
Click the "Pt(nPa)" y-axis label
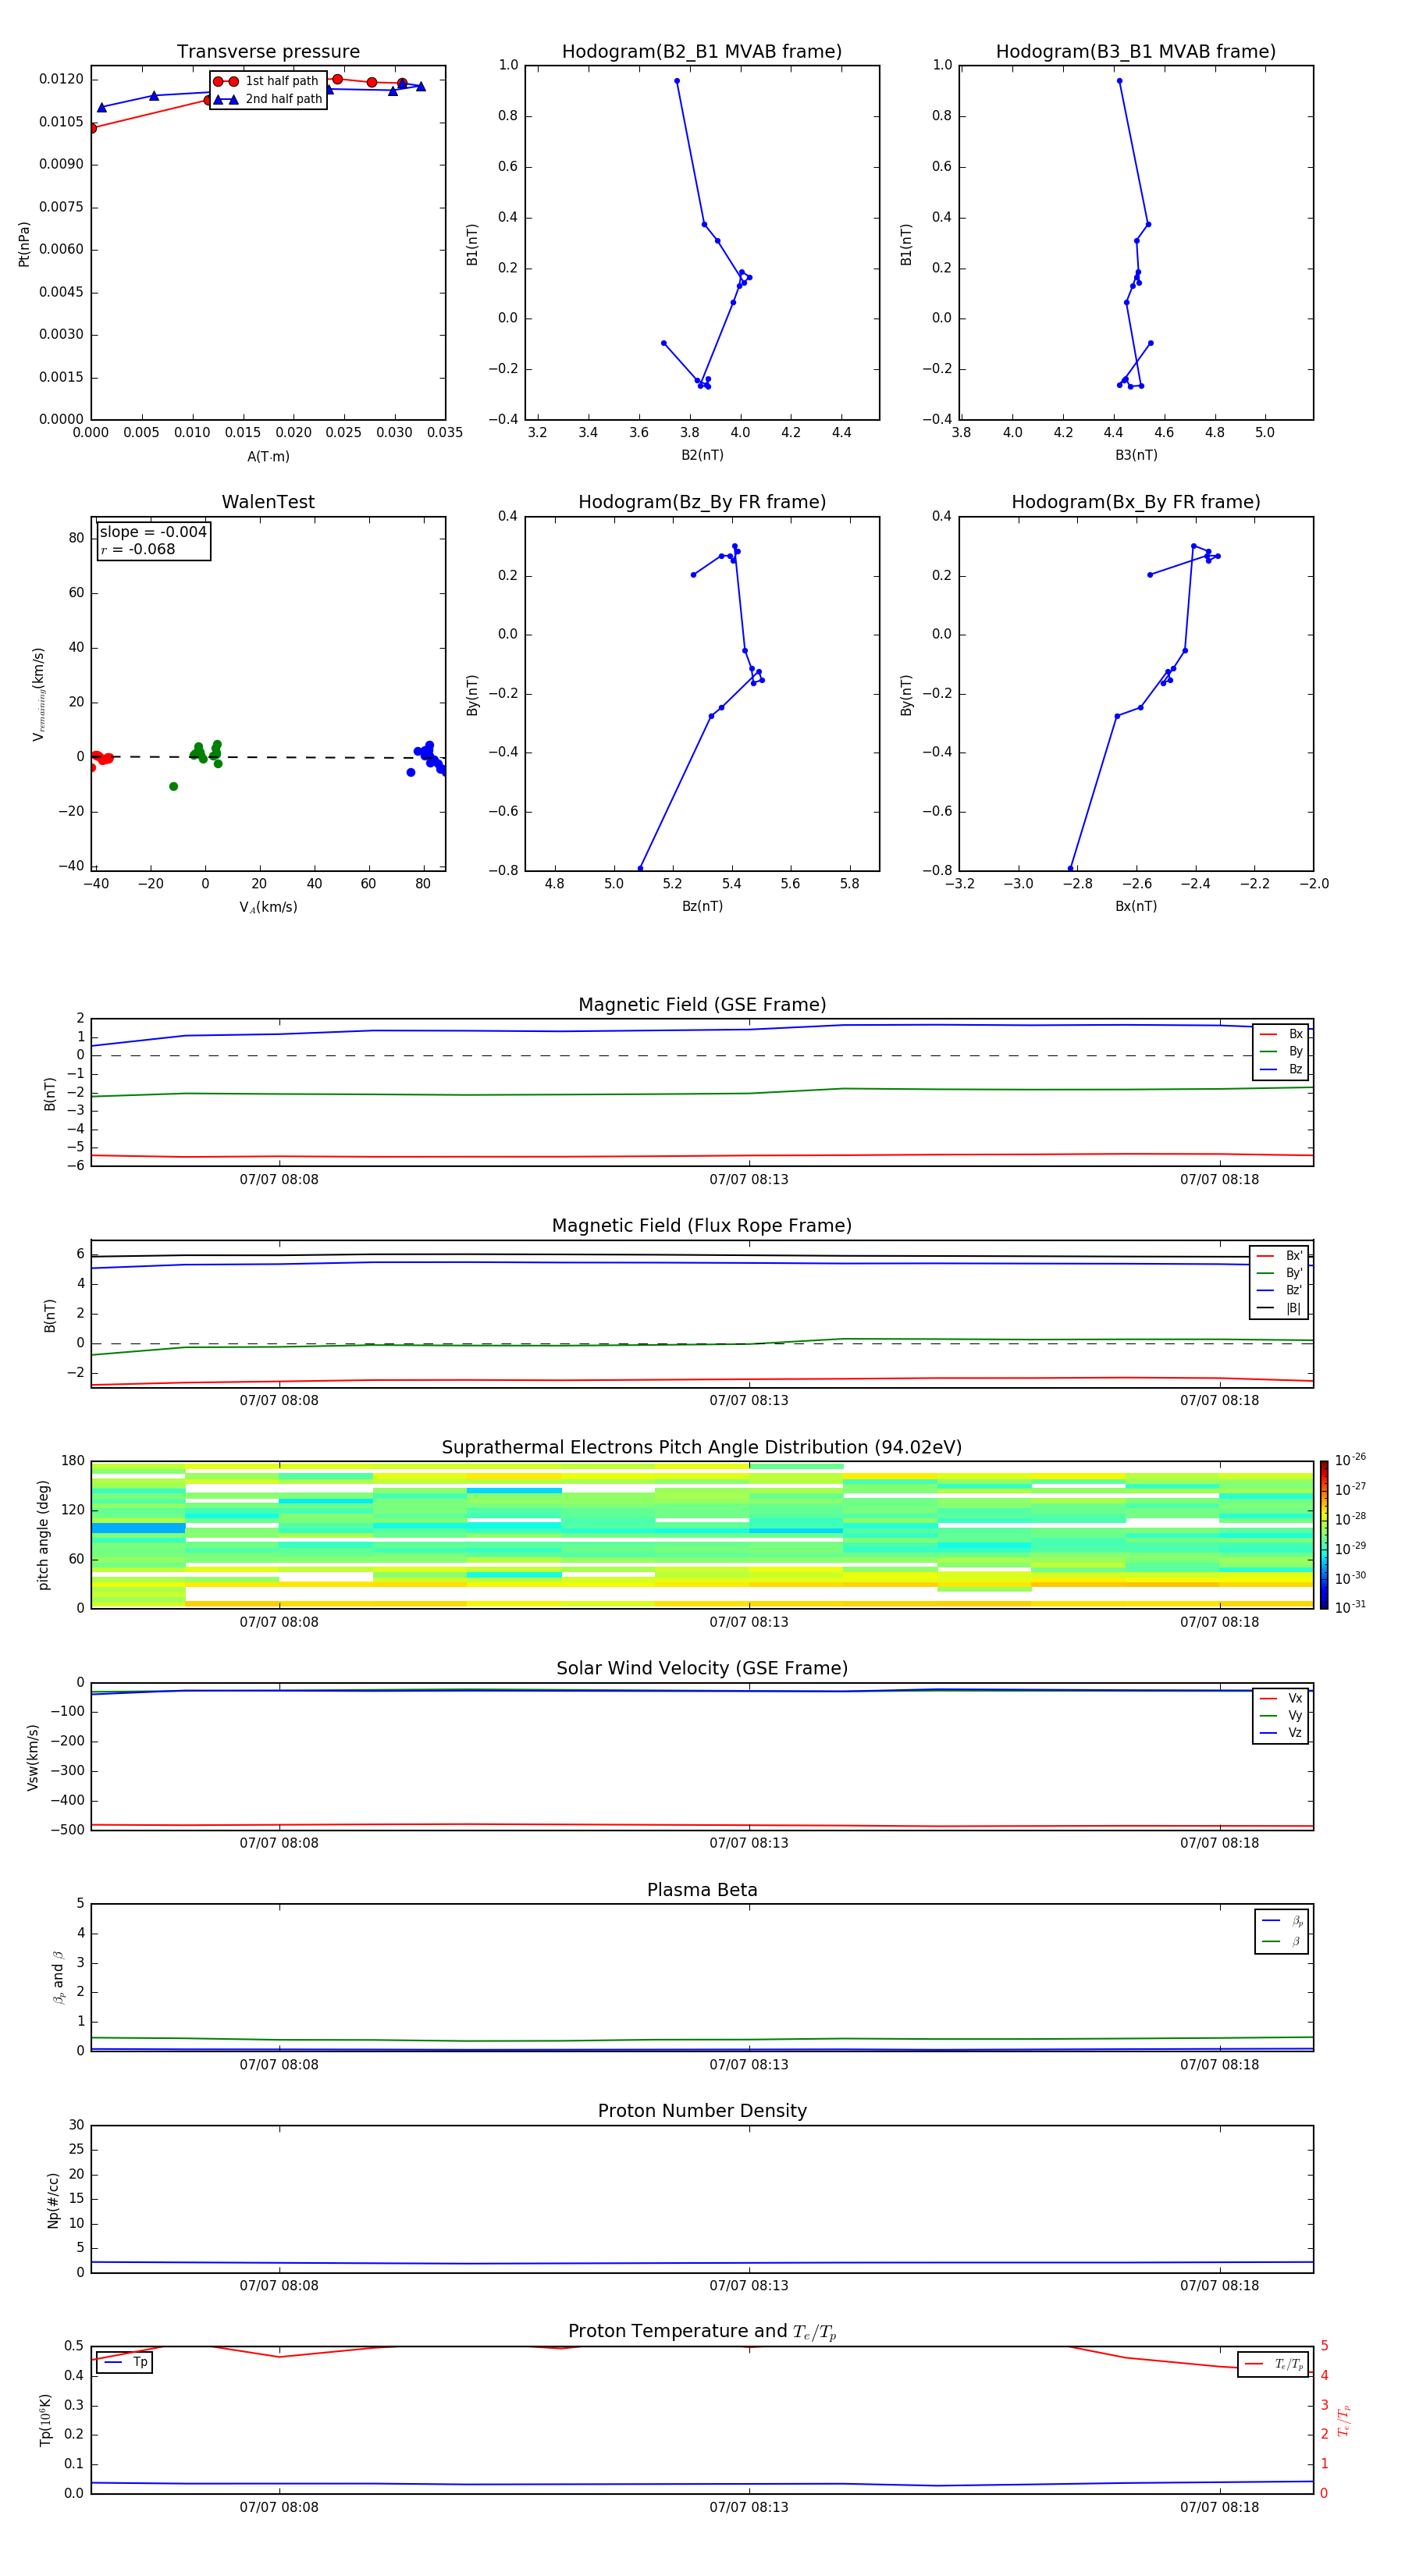(24, 244)
